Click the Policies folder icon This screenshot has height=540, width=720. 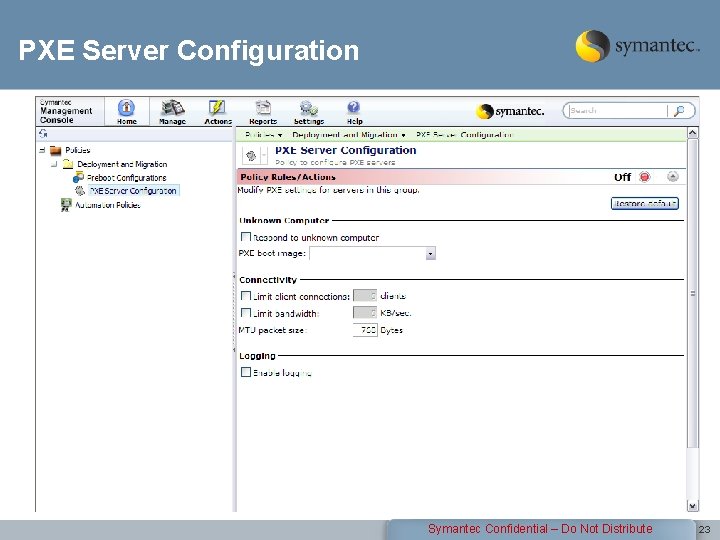[x=56, y=150]
